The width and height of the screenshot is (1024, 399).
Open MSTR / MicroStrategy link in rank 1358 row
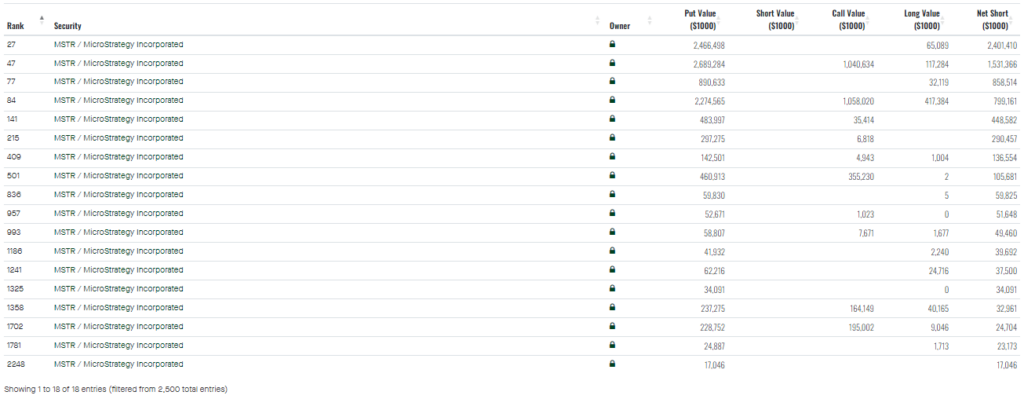coord(118,308)
